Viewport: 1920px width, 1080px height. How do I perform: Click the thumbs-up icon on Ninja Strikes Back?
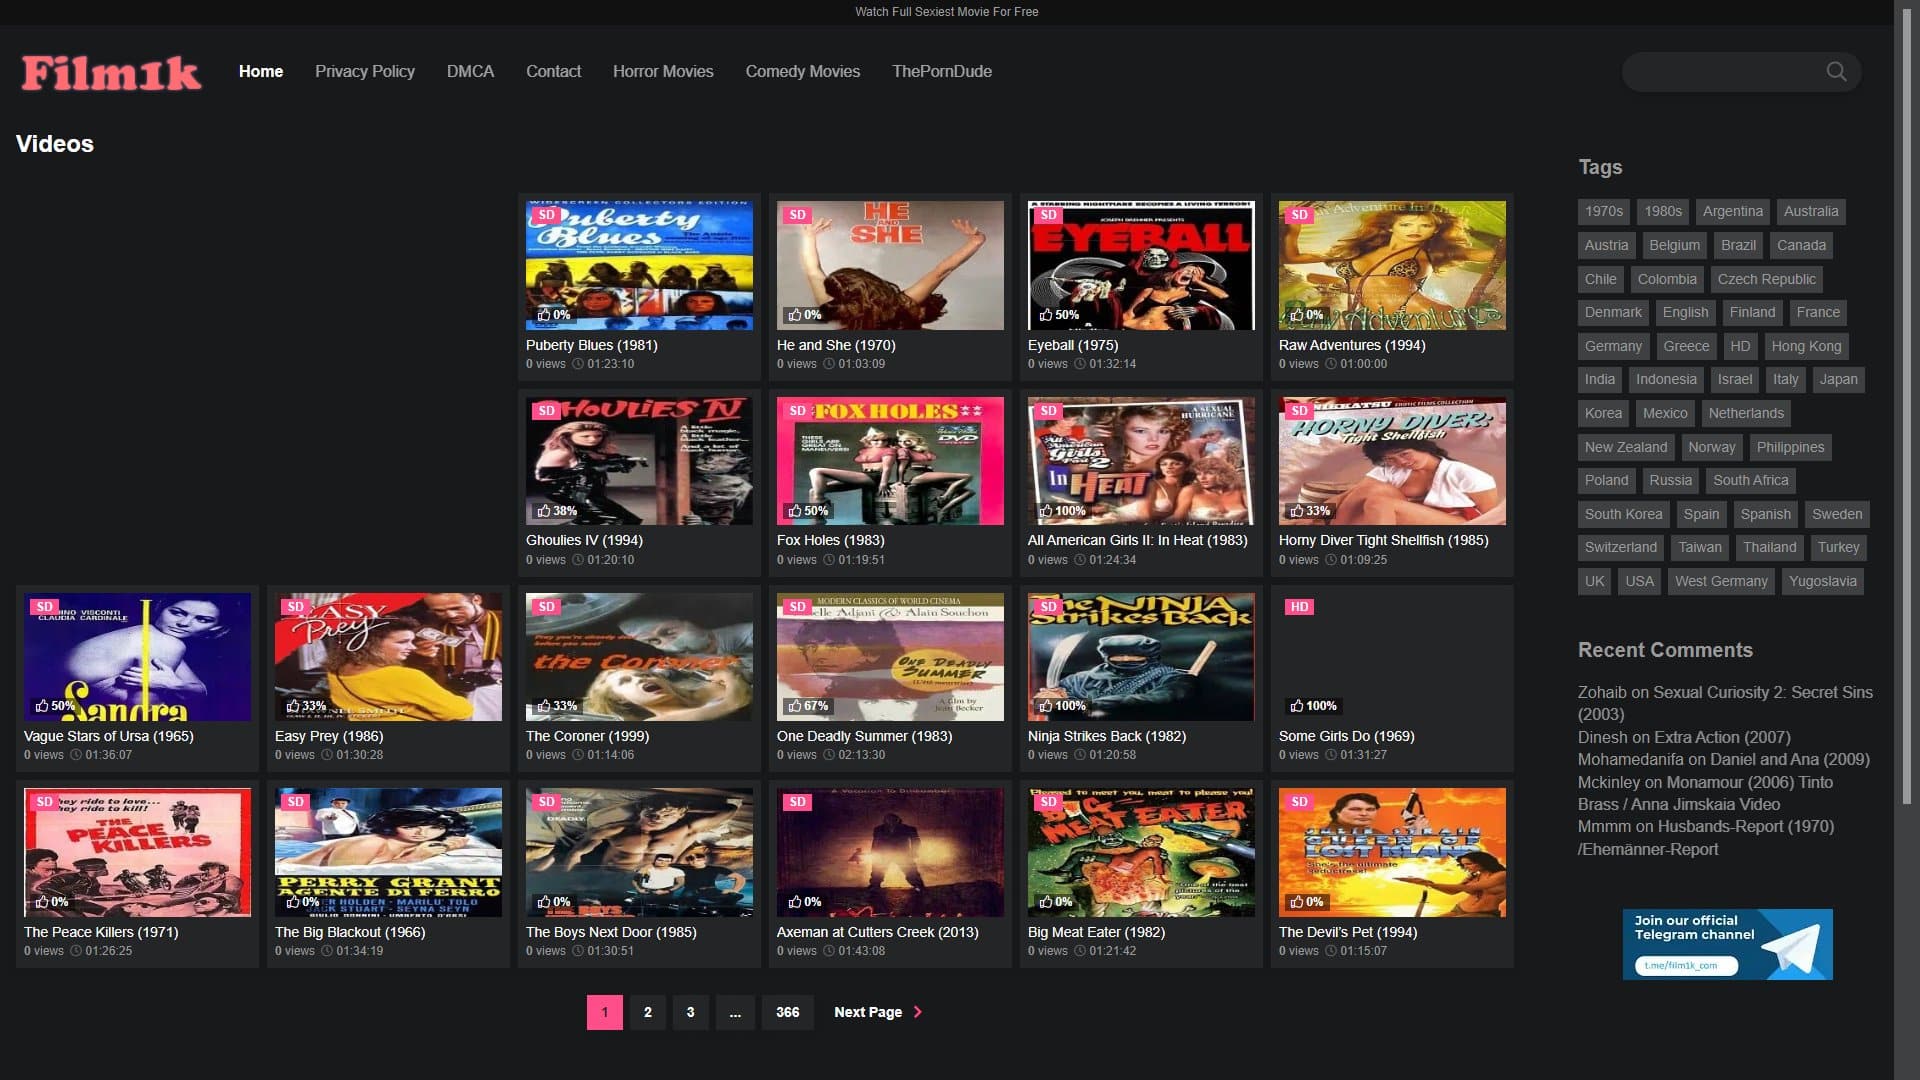click(x=1045, y=706)
